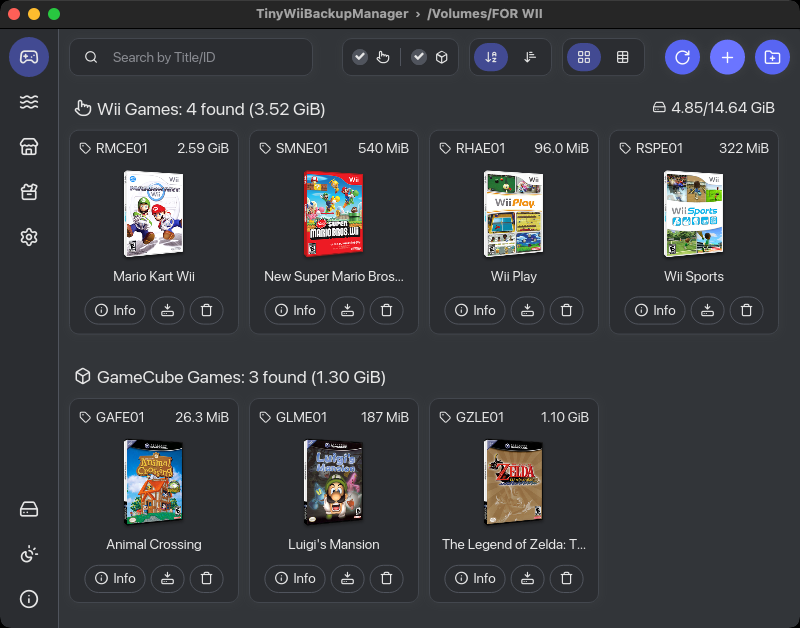800x628 pixels.
Task: Switch to table list view
Action: click(x=623, y=57)
